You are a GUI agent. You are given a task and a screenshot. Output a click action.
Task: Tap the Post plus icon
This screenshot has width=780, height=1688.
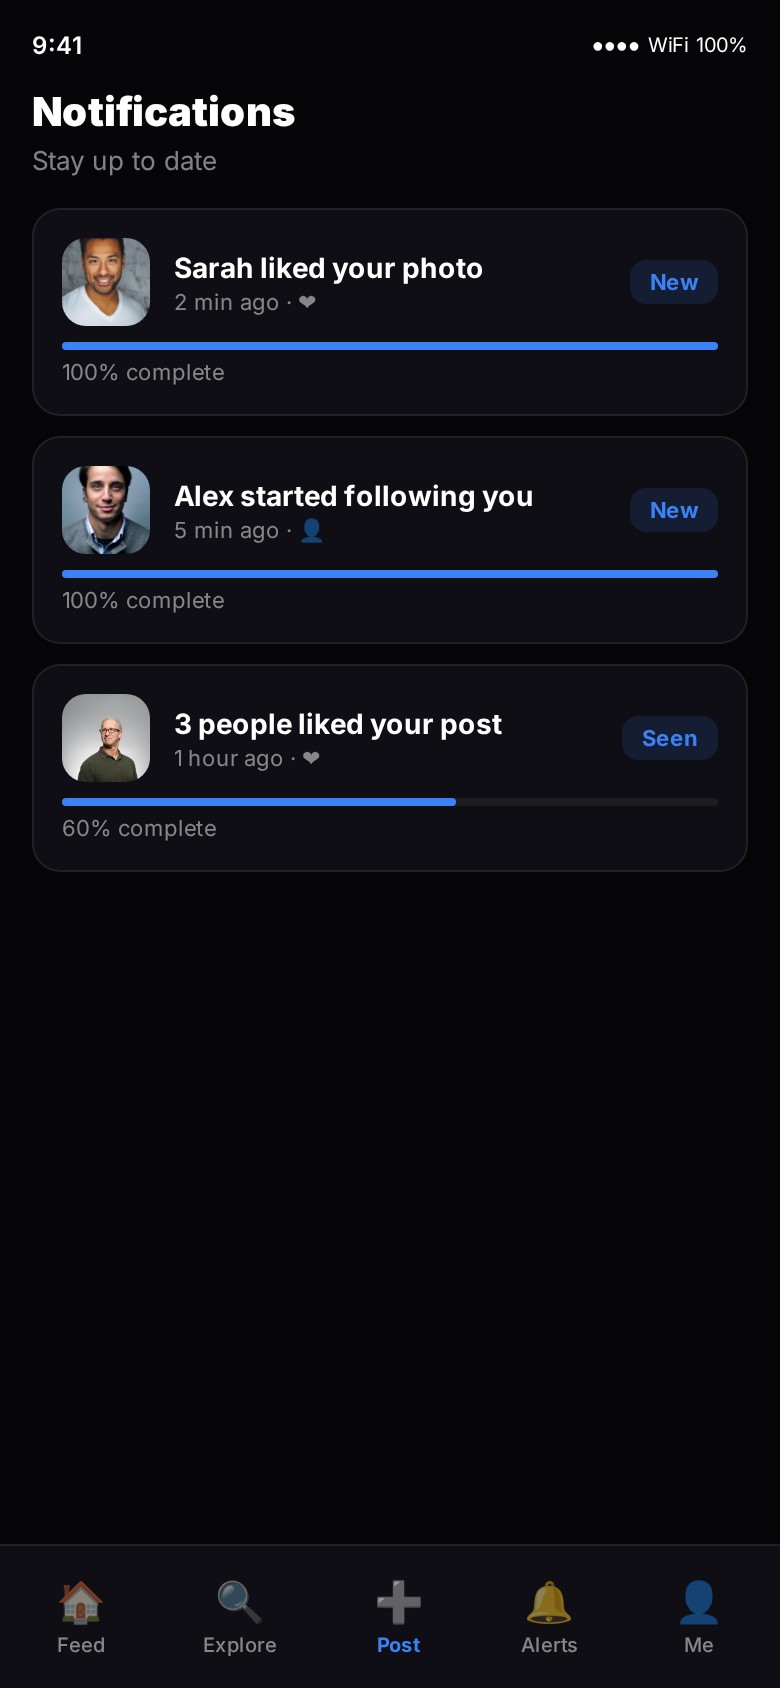[398, 1602]
